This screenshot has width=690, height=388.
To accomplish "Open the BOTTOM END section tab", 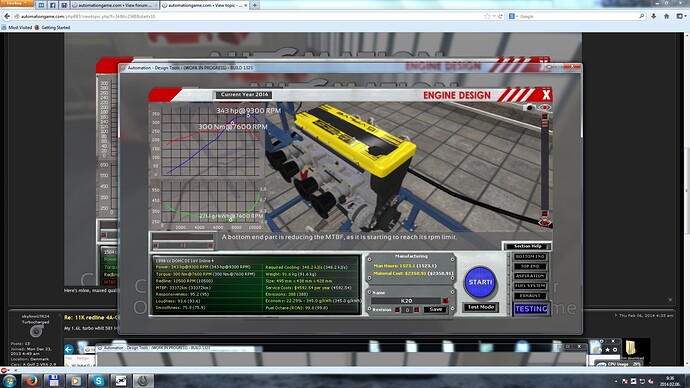I will click(530, 256).
